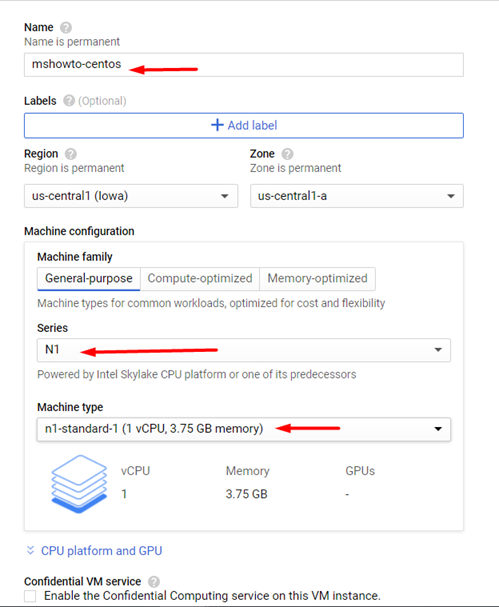Click the Name field containing mshowto-centos
The height and width of the screenshot is (607, 499).
point(243,65)
